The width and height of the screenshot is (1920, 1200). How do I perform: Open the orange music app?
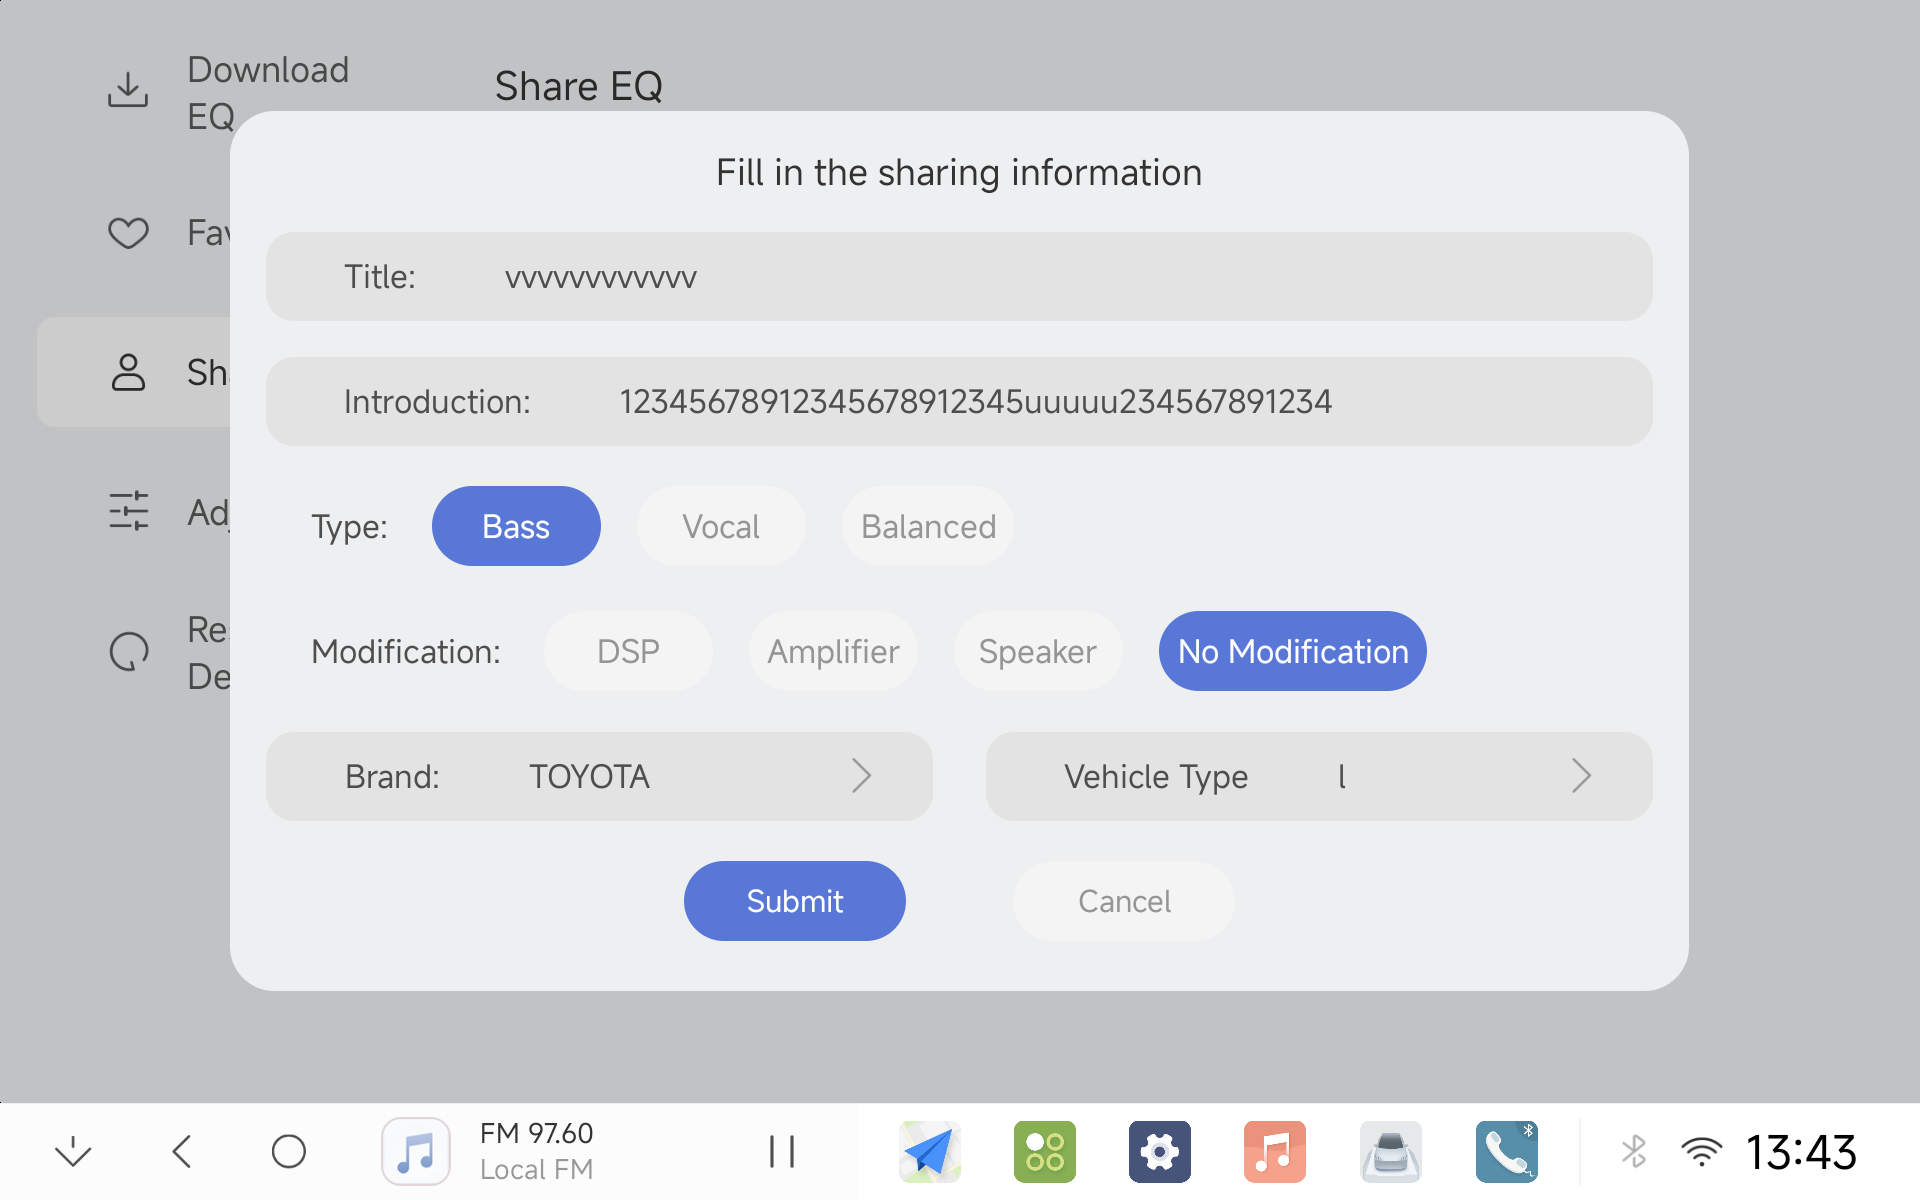coord(1274,1152)
